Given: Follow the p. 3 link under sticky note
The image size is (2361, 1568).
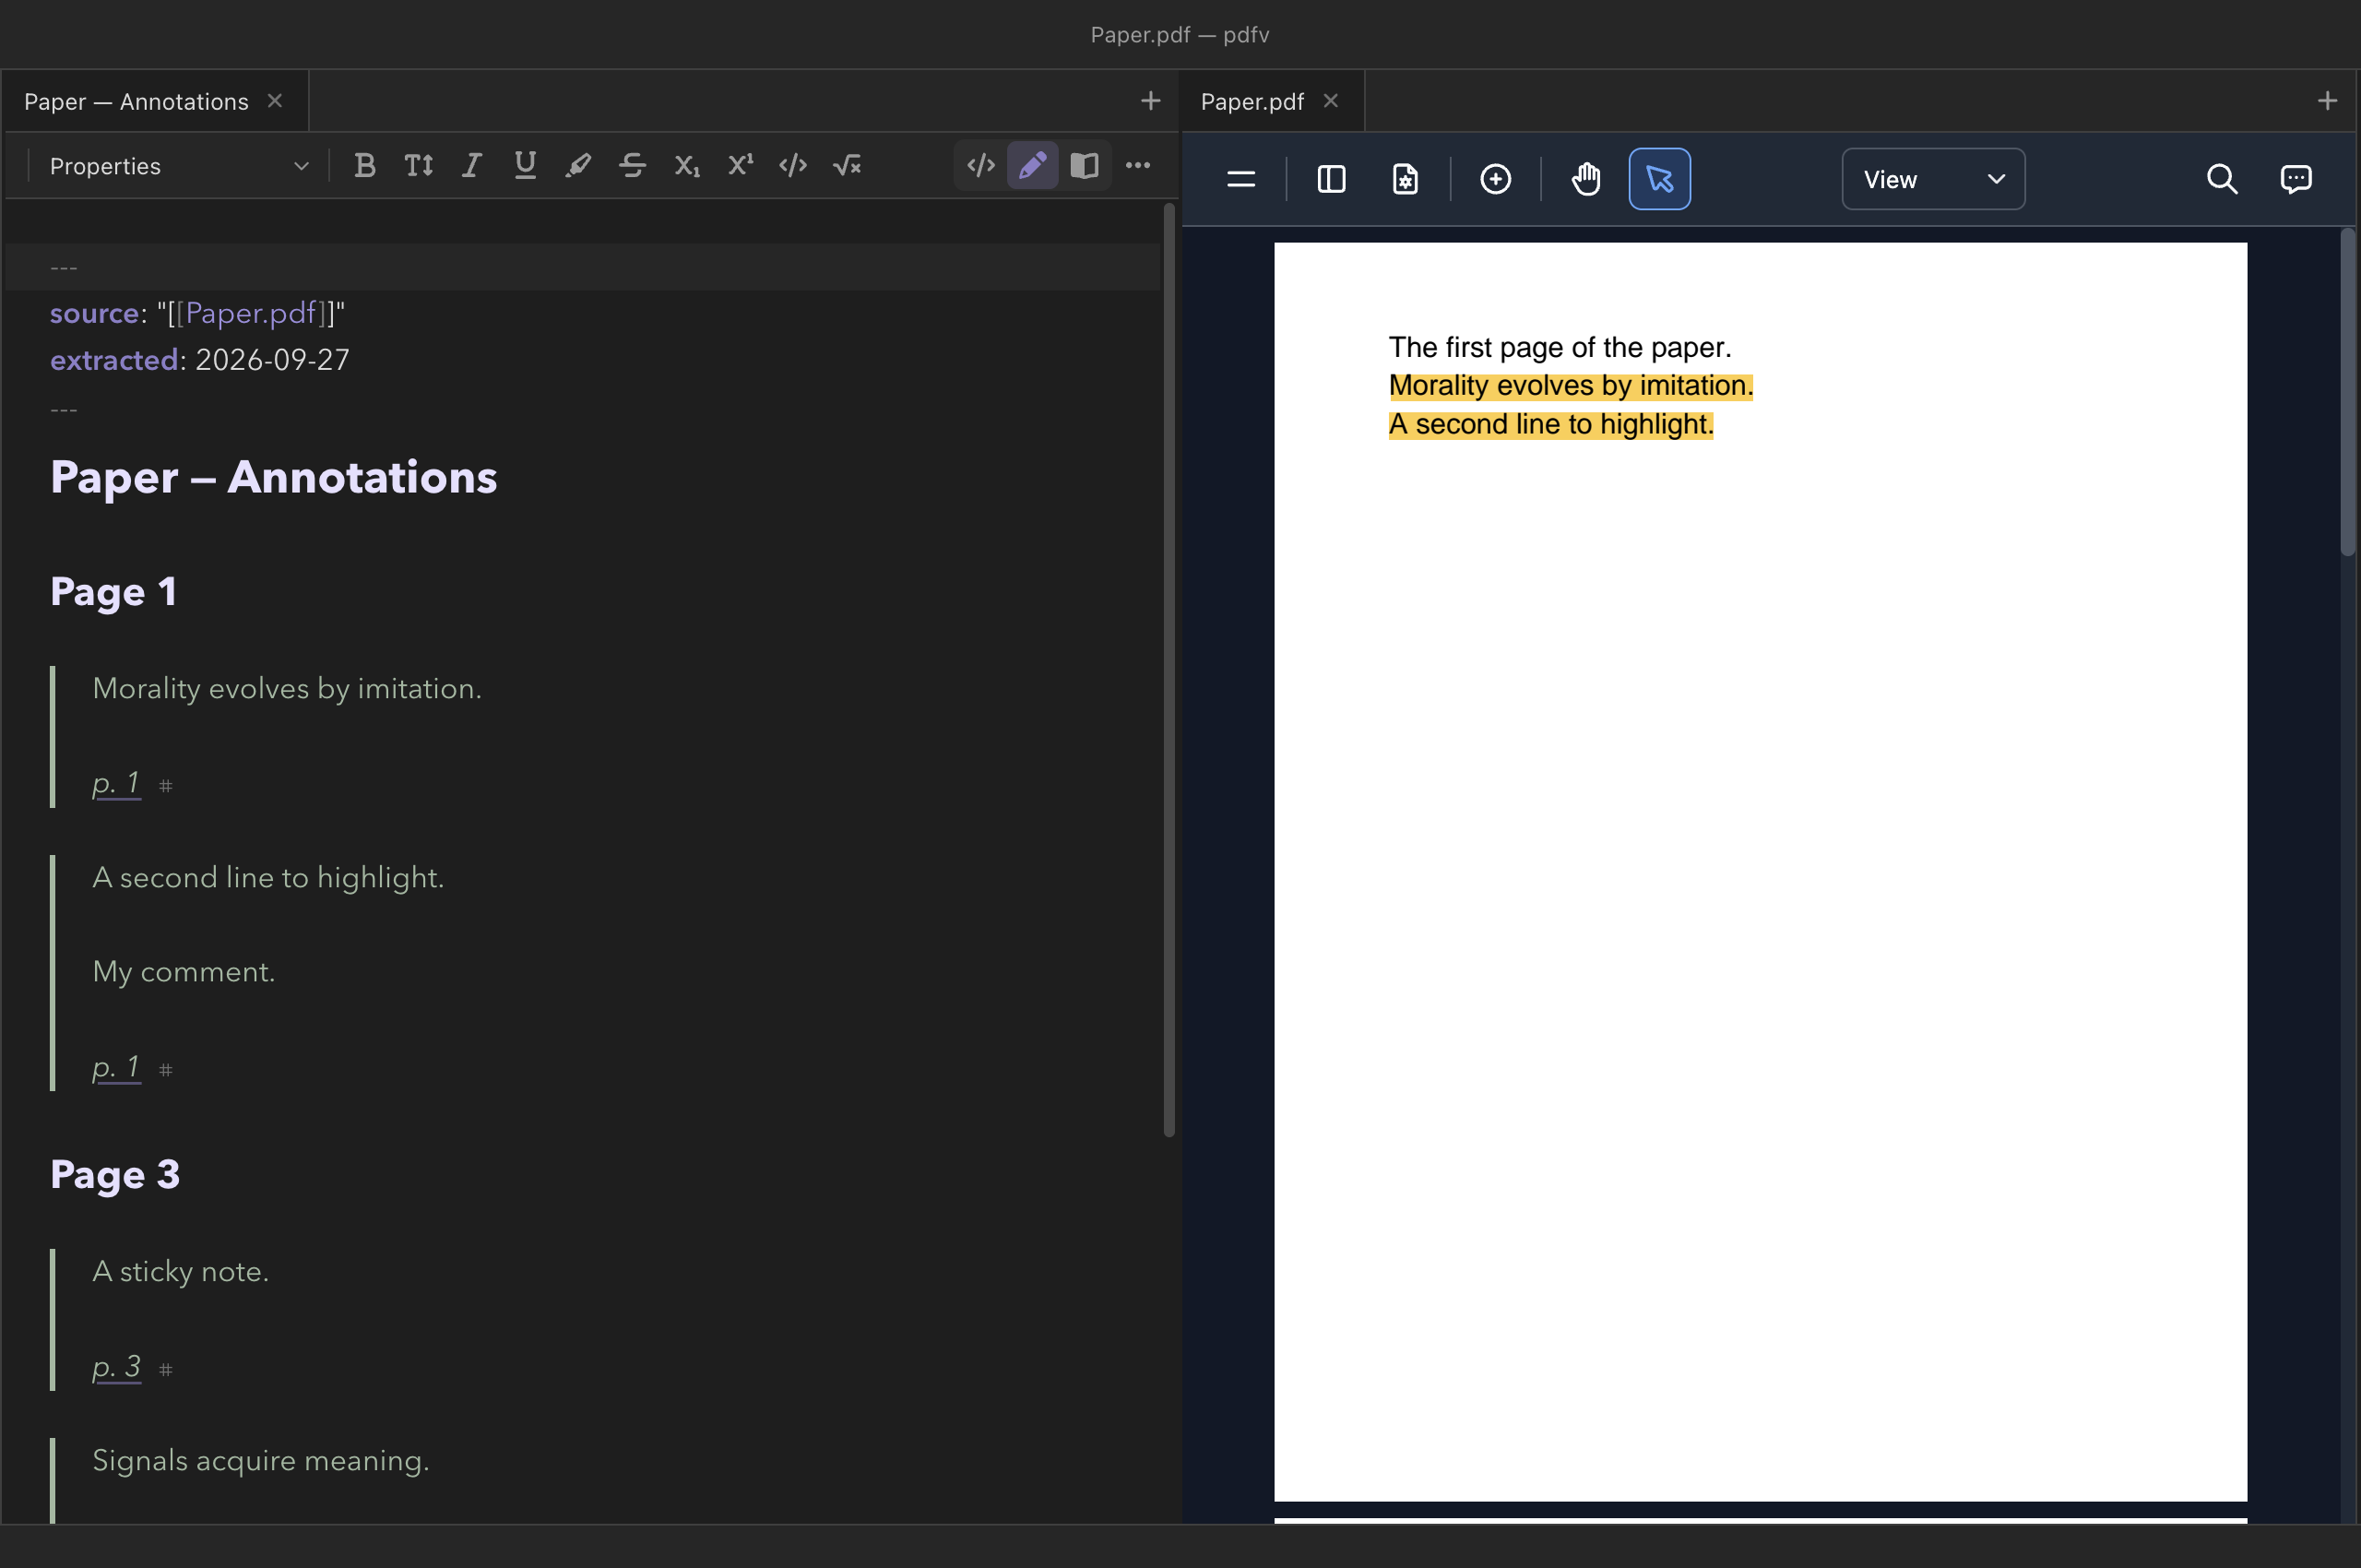Looking at the screenshot, I should [x=116, y=1366].
